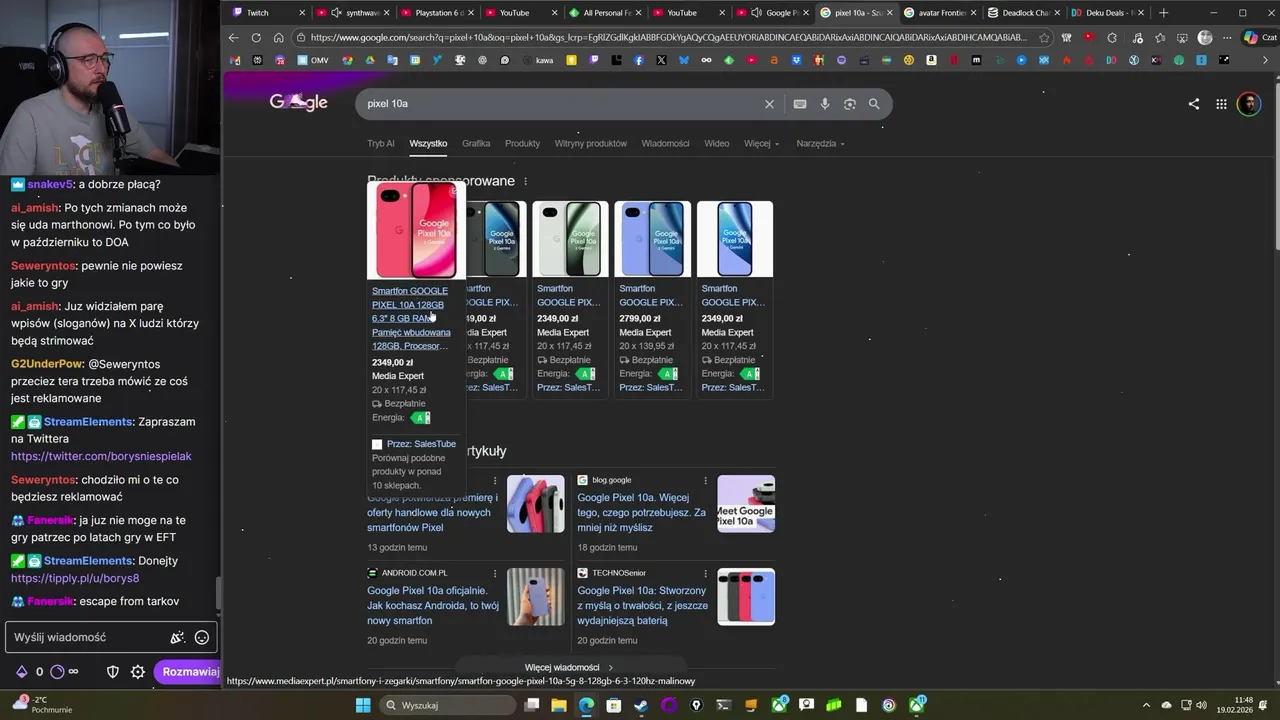Open Twitter link in StreamElements chat message

coord(101,456)
